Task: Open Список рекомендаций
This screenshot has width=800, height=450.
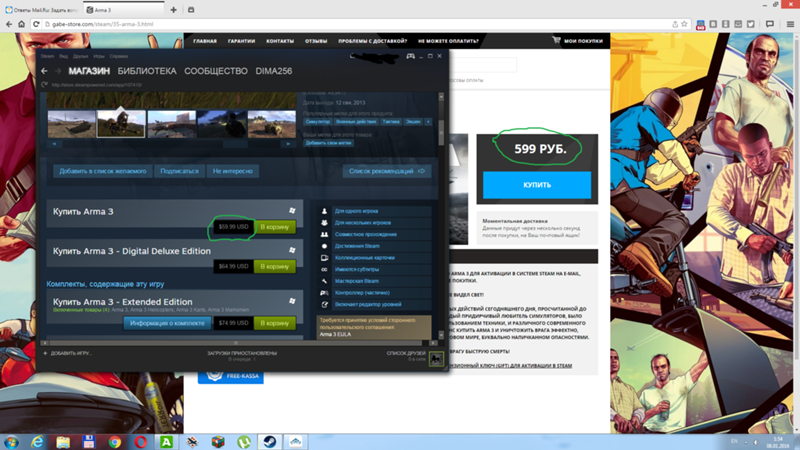Action: [387, 171]
